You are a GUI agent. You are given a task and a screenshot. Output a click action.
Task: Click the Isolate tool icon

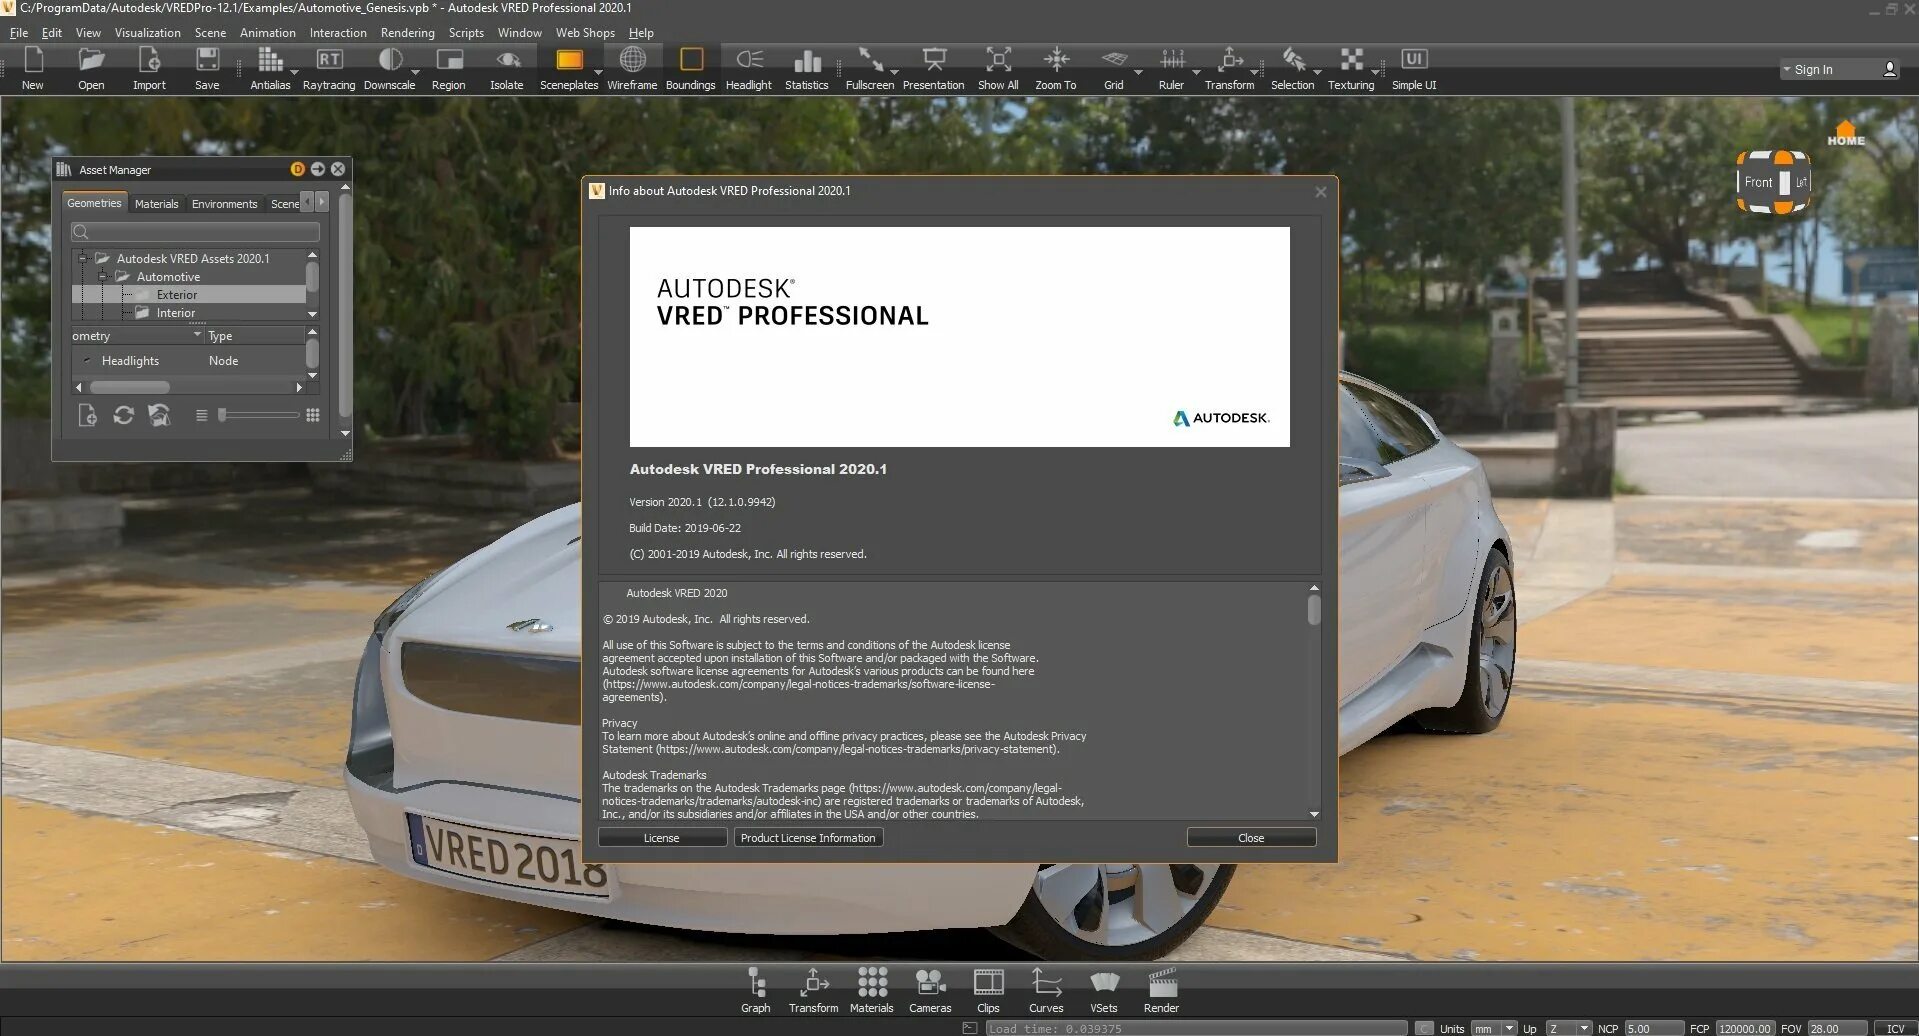click(x=507, y=68)
